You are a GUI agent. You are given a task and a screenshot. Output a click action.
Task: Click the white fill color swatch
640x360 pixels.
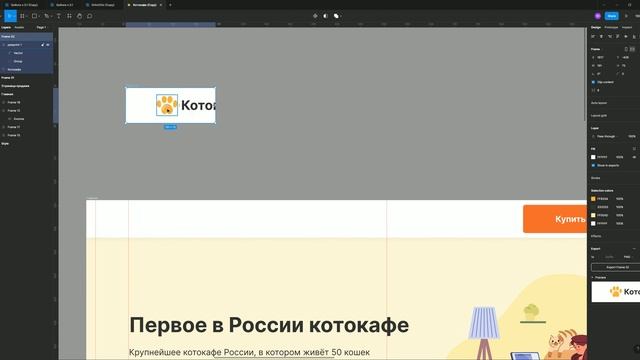pyautogui.click(x=593, y=157)
